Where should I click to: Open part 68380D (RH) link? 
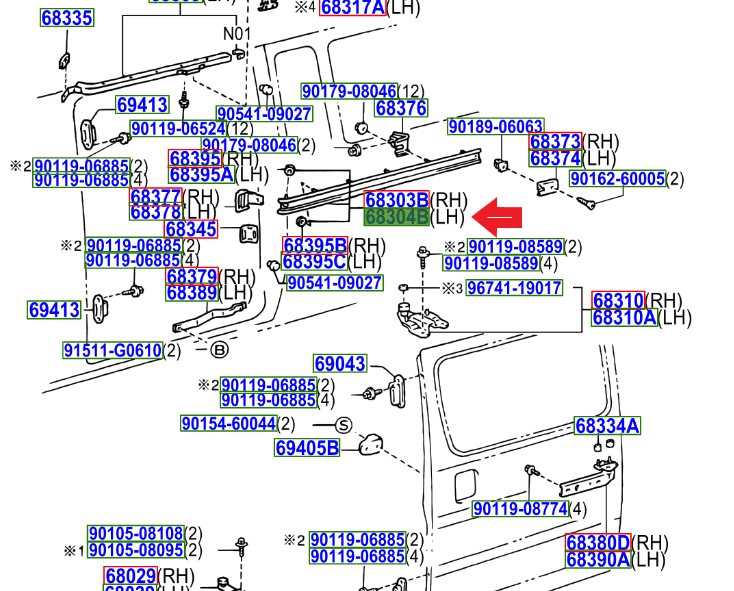(x=598, y=543)
